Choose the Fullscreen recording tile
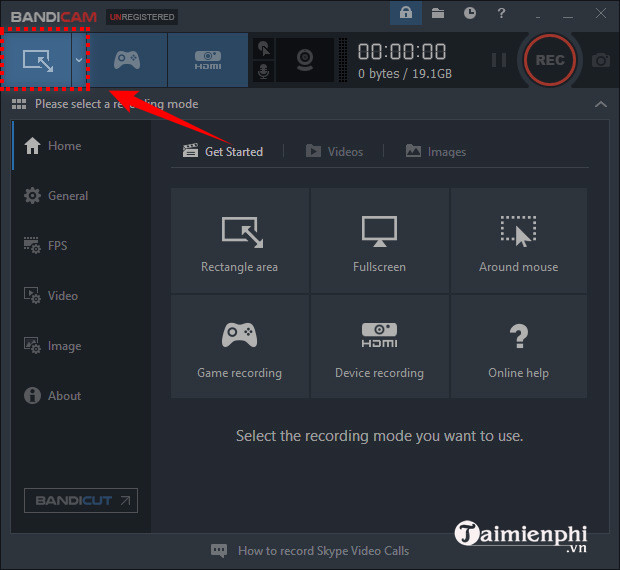 pos(379,241)
